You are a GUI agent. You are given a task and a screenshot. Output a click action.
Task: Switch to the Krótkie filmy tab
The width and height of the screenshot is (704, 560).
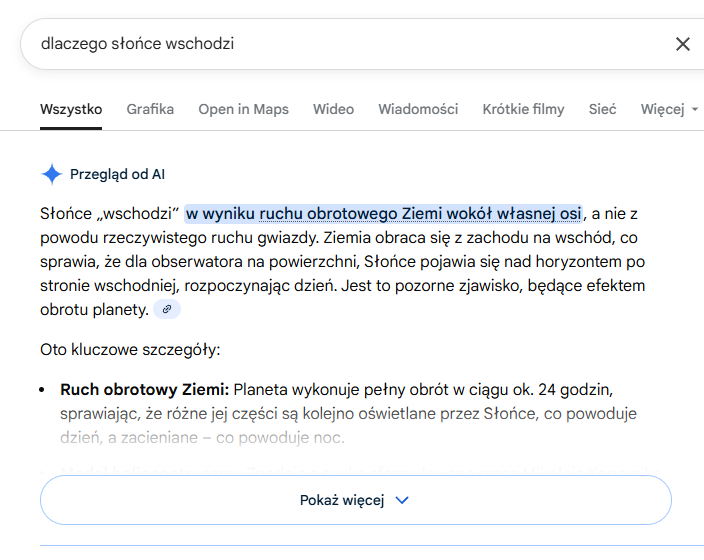[x=523, y=109]
